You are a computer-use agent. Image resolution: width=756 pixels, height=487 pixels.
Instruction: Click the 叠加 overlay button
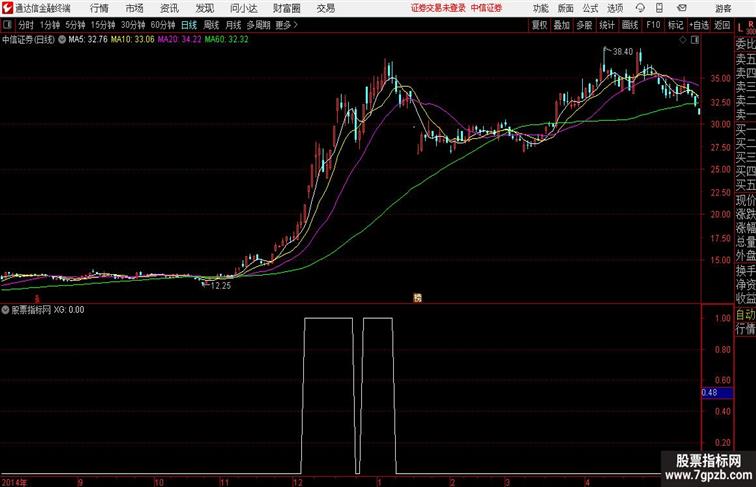click(561, 25)
